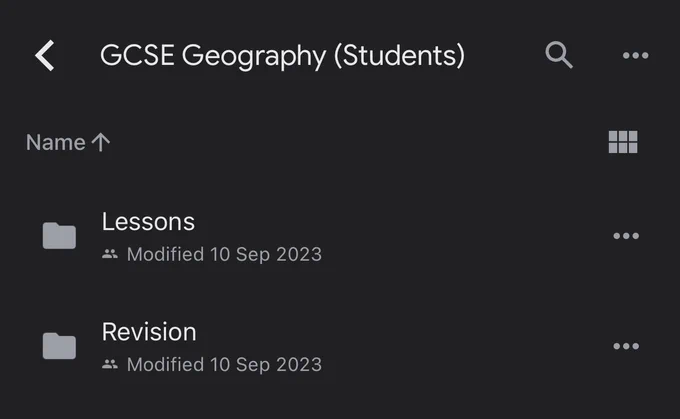Viewport: 680px width, 419px height.
Task: Open the three-dot menu for Lessons
Action: coord(626,236)
